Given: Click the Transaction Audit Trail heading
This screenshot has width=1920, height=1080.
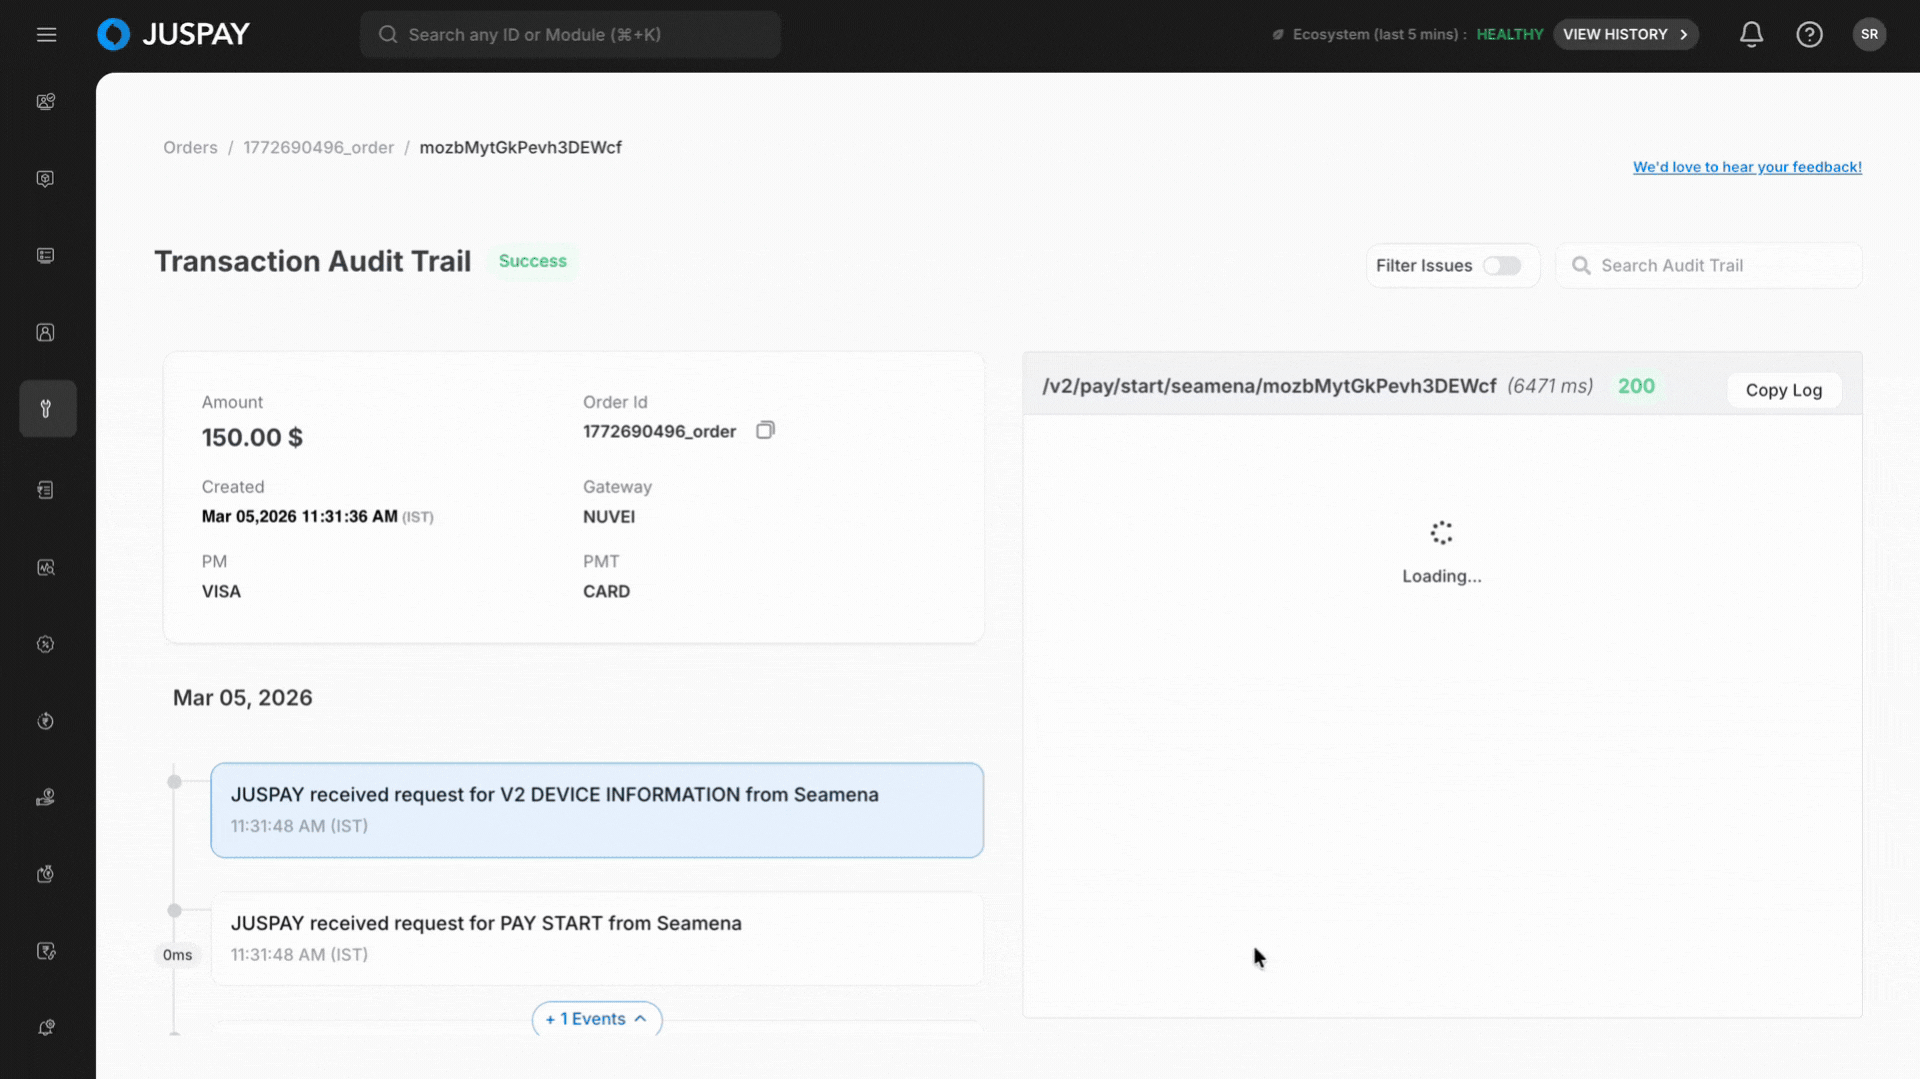Looking at the screenshot, I should (x=312, y=261).
